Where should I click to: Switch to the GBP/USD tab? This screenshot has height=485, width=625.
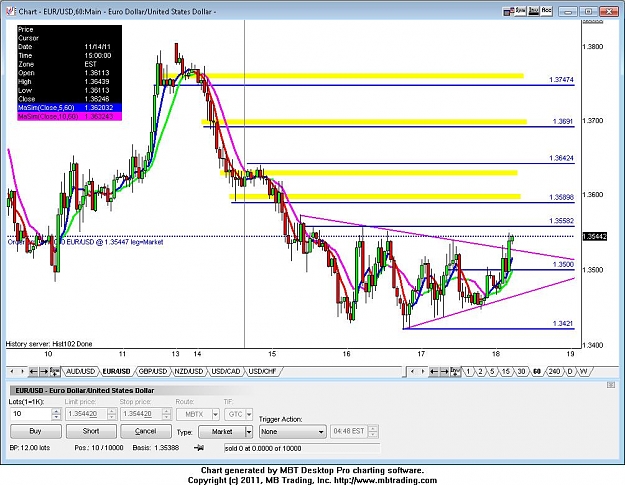tap(153, 371)
